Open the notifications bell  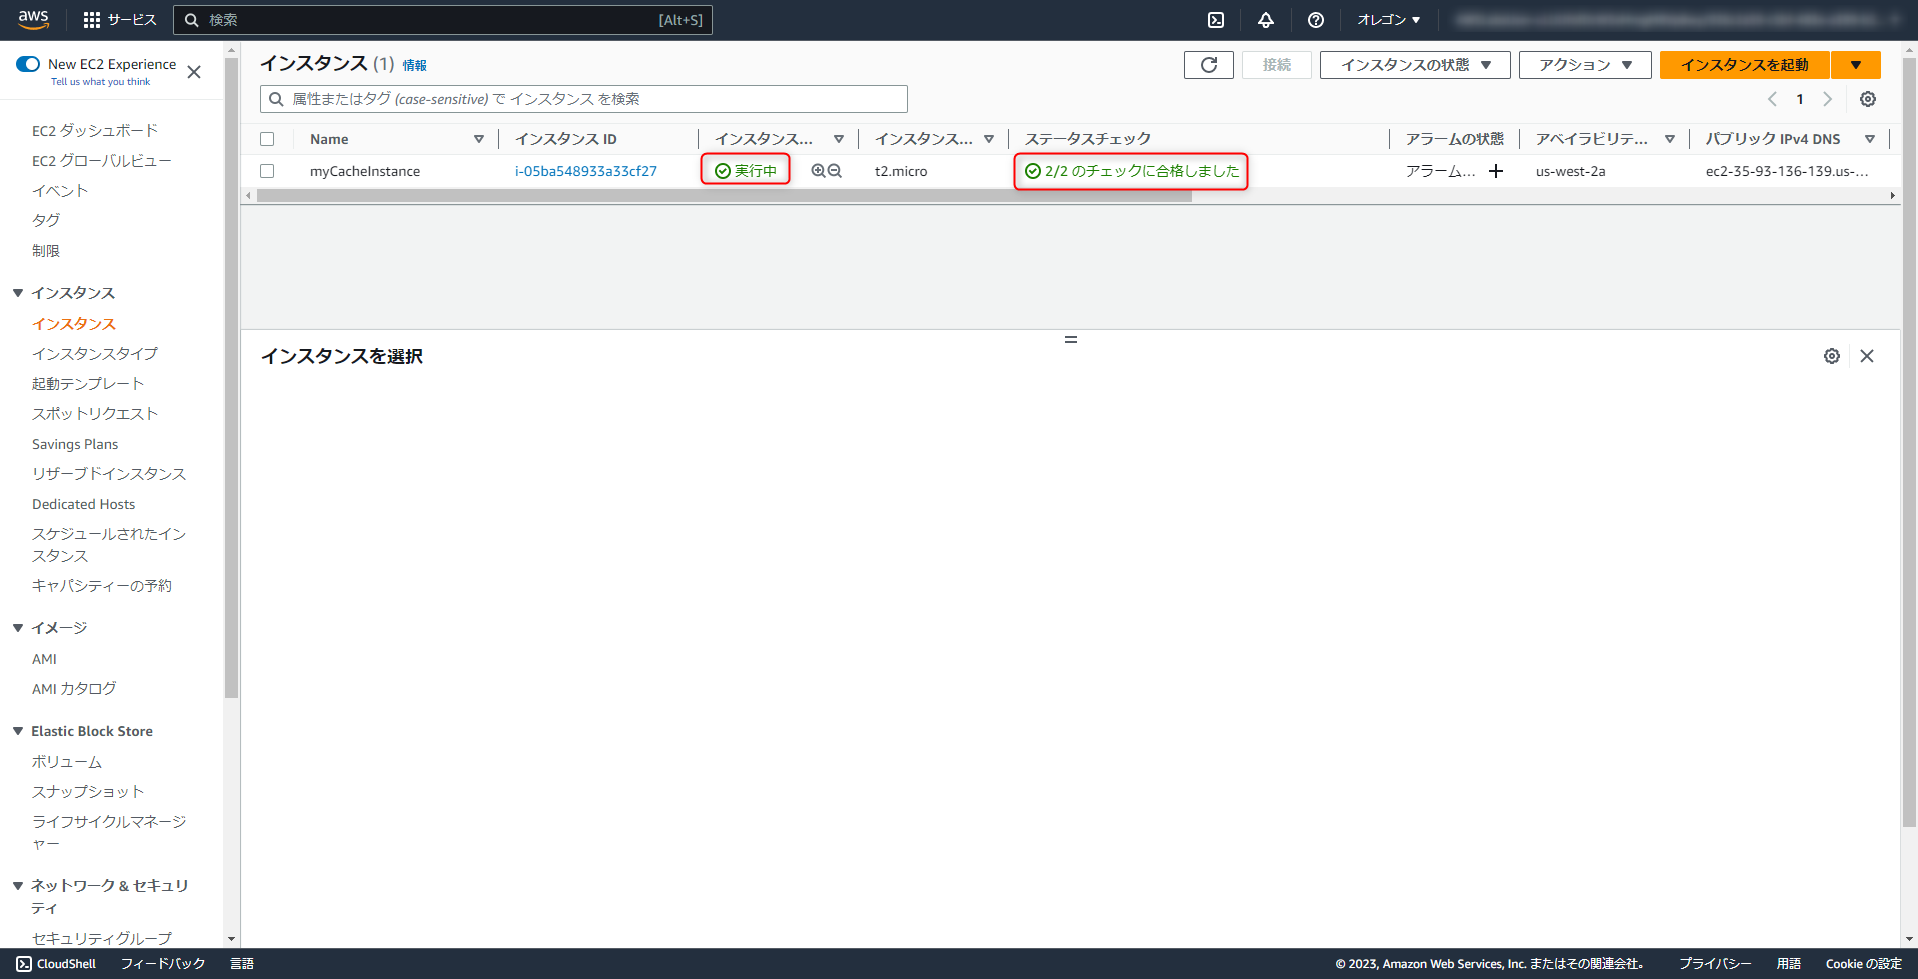[x=1265, y=19]
